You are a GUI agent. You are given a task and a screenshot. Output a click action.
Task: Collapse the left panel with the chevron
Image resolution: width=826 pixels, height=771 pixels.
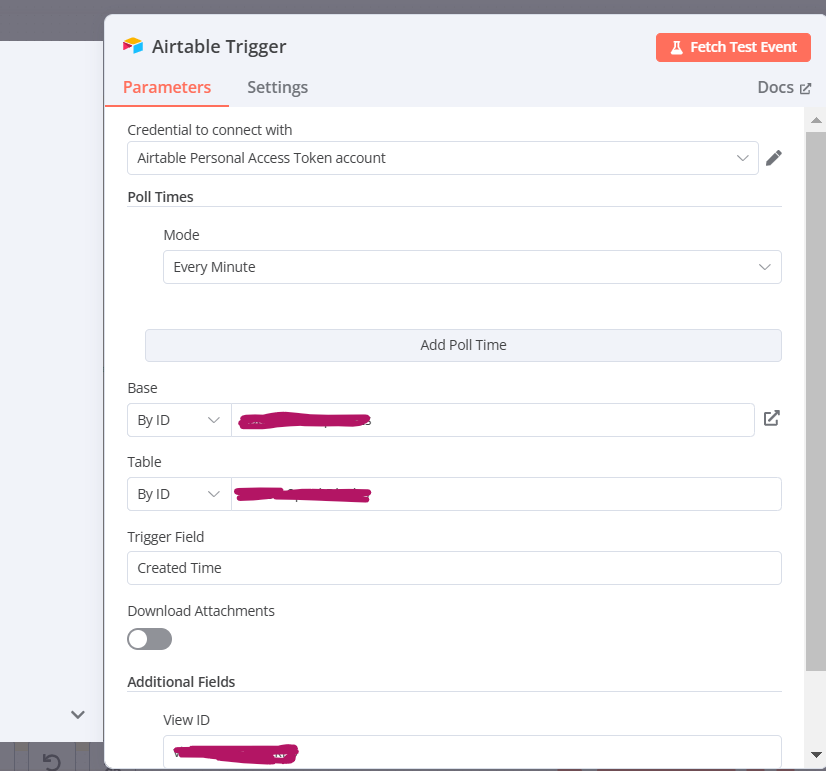(x=77, y=714)
